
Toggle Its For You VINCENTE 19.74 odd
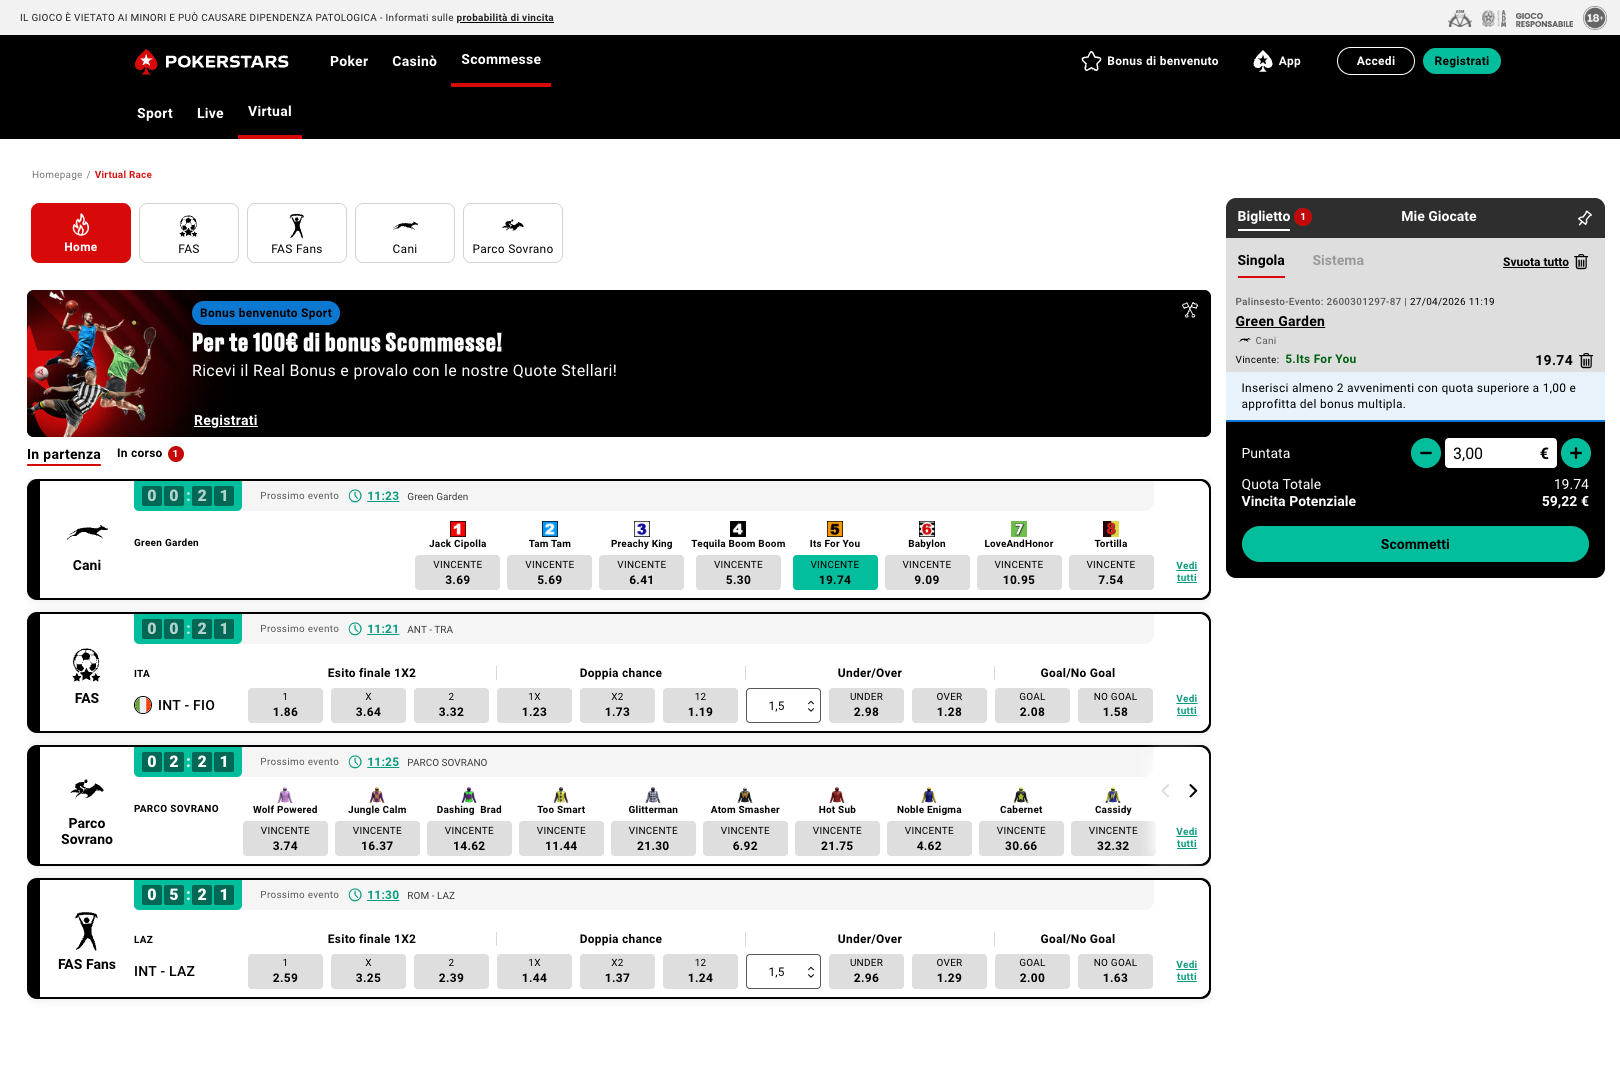835,572
